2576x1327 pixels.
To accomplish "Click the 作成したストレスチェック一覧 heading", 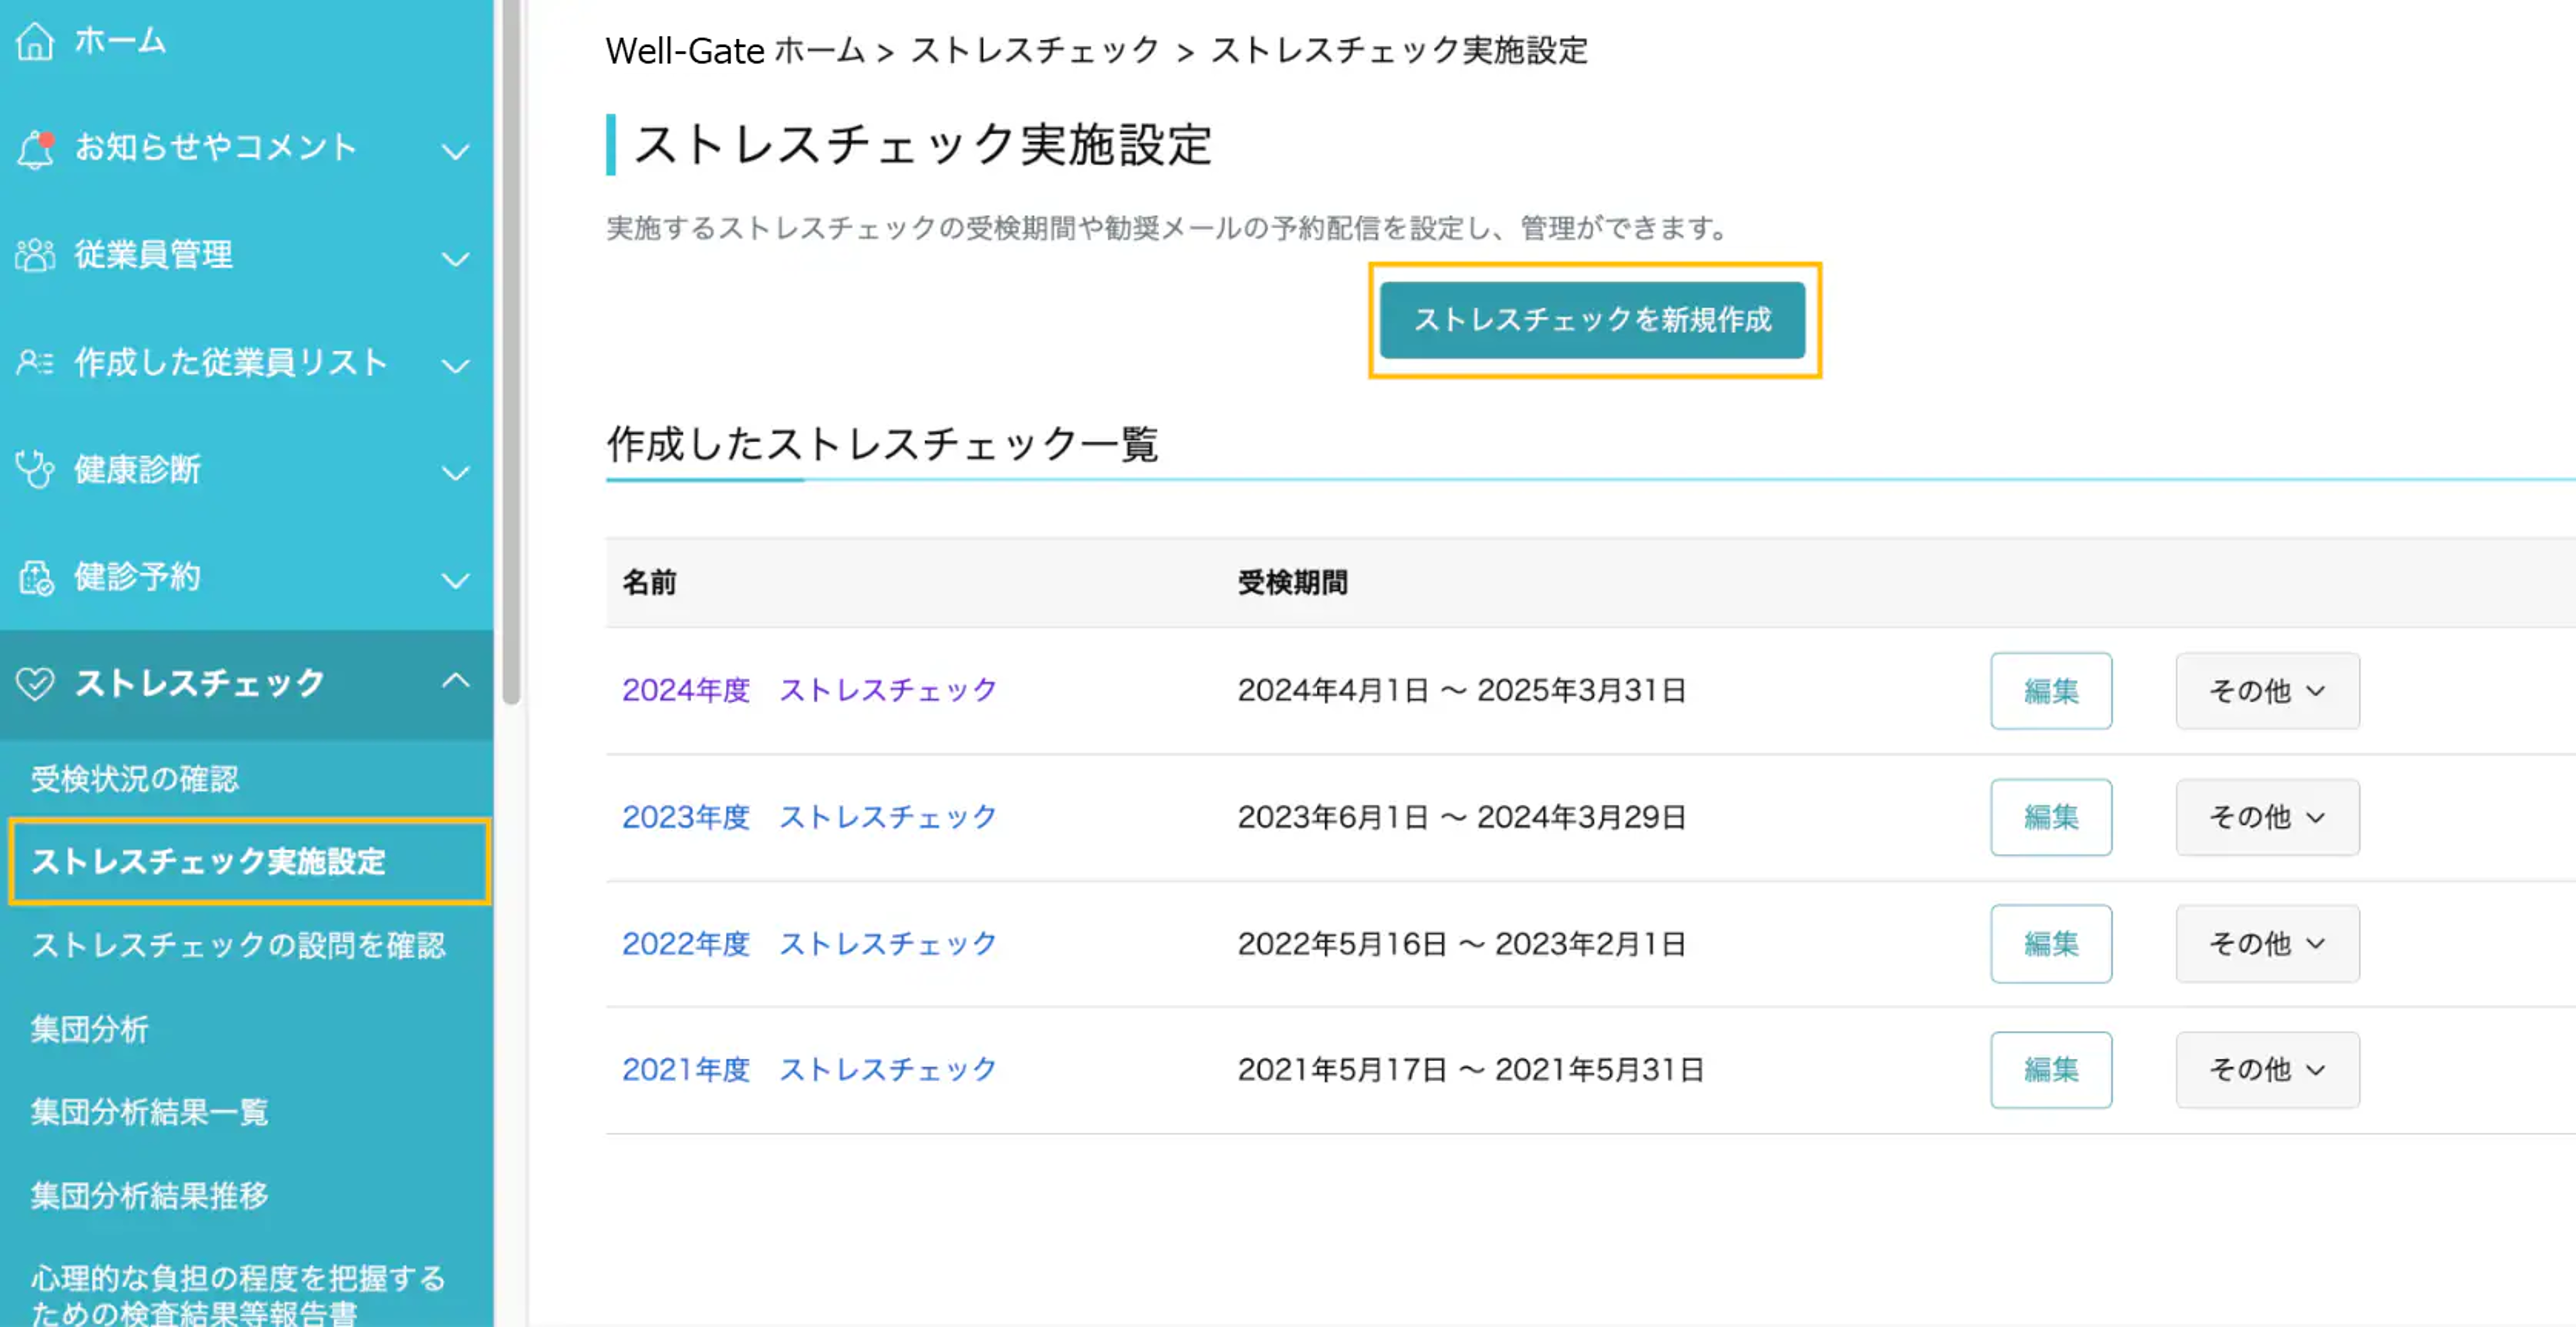I will tap(882, 444).
